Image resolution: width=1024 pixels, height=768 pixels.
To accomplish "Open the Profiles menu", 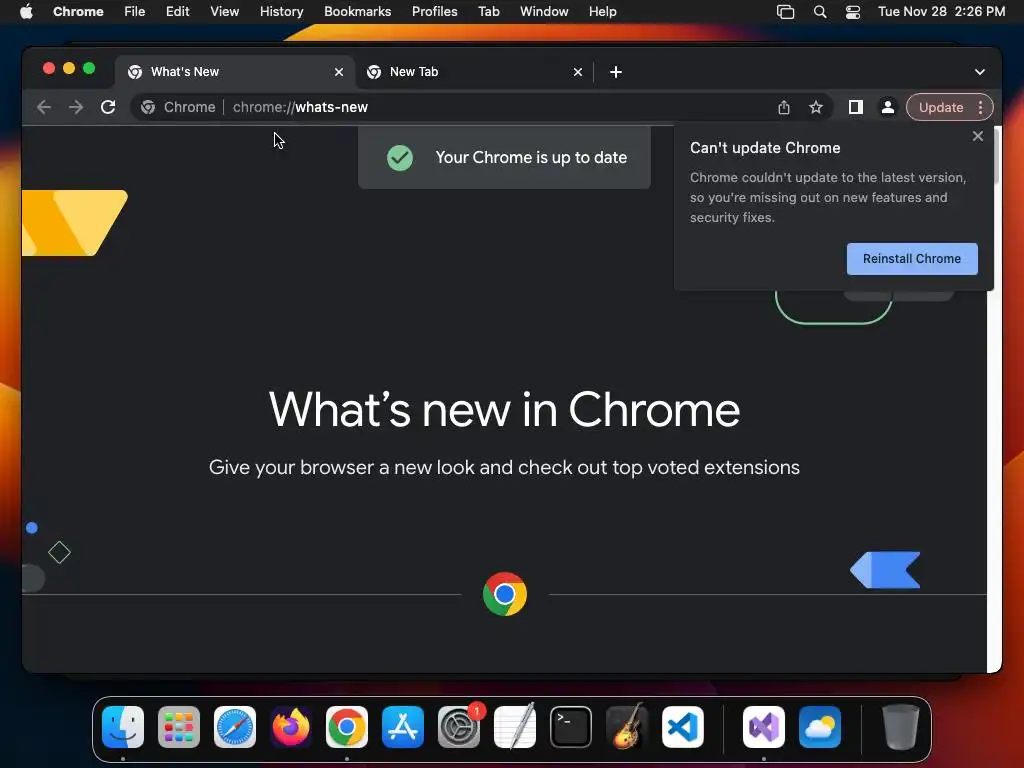I will 434,12.
